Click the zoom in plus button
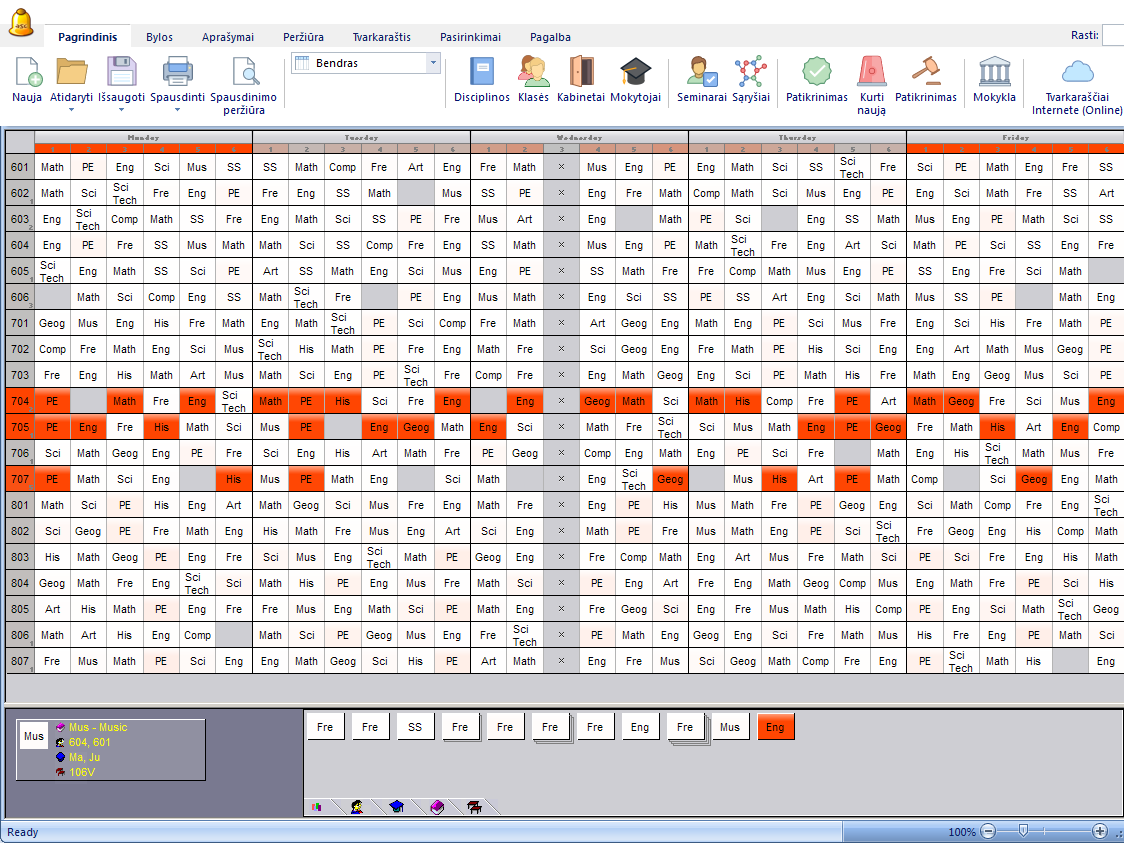1124x843 pixels. click(x=1100, y=831)
